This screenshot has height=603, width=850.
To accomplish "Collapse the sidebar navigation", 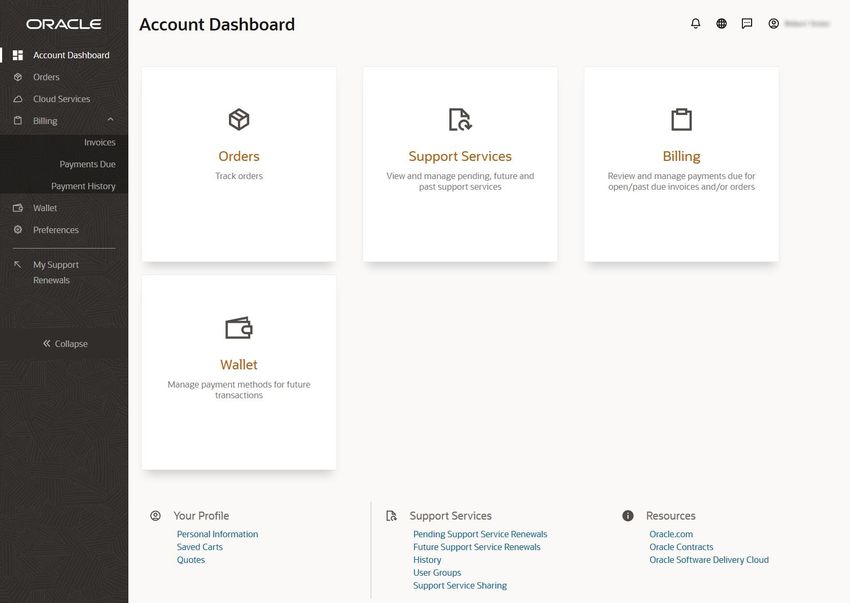I will pyautogui.click(x=65, y=344).
